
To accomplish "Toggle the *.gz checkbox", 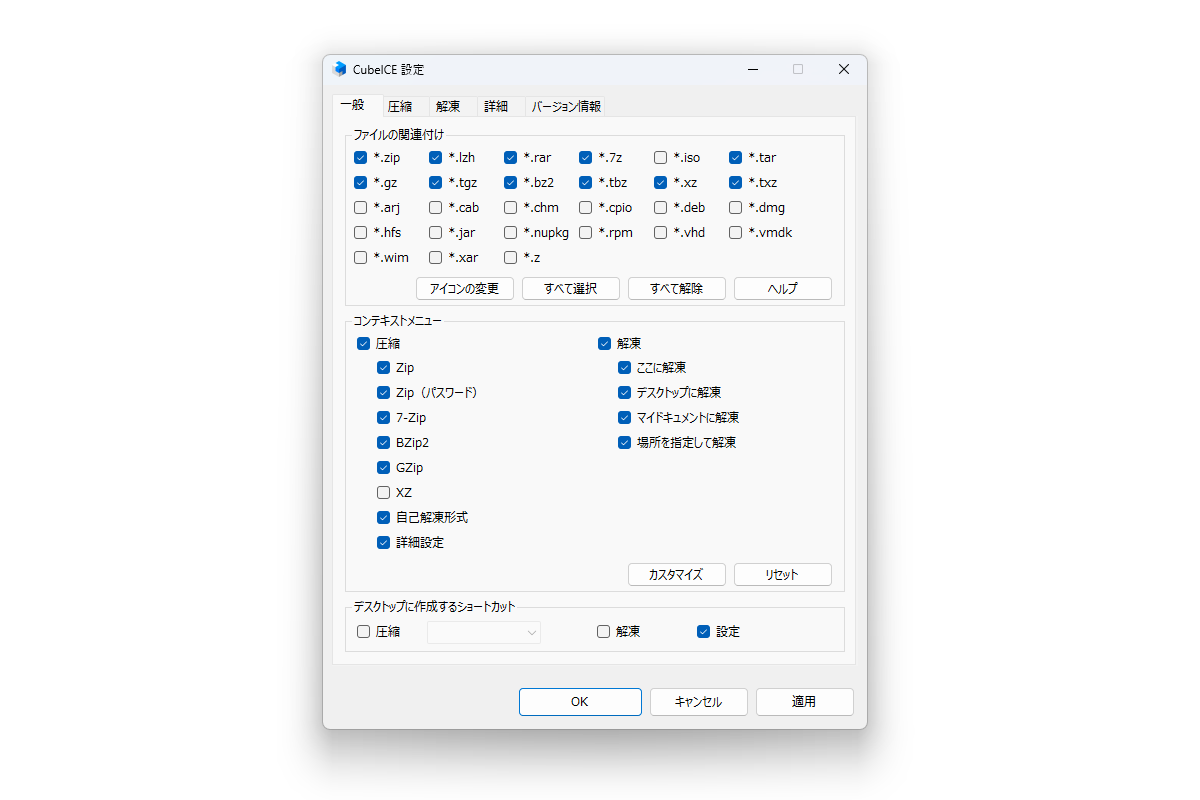I will point(360,182).
